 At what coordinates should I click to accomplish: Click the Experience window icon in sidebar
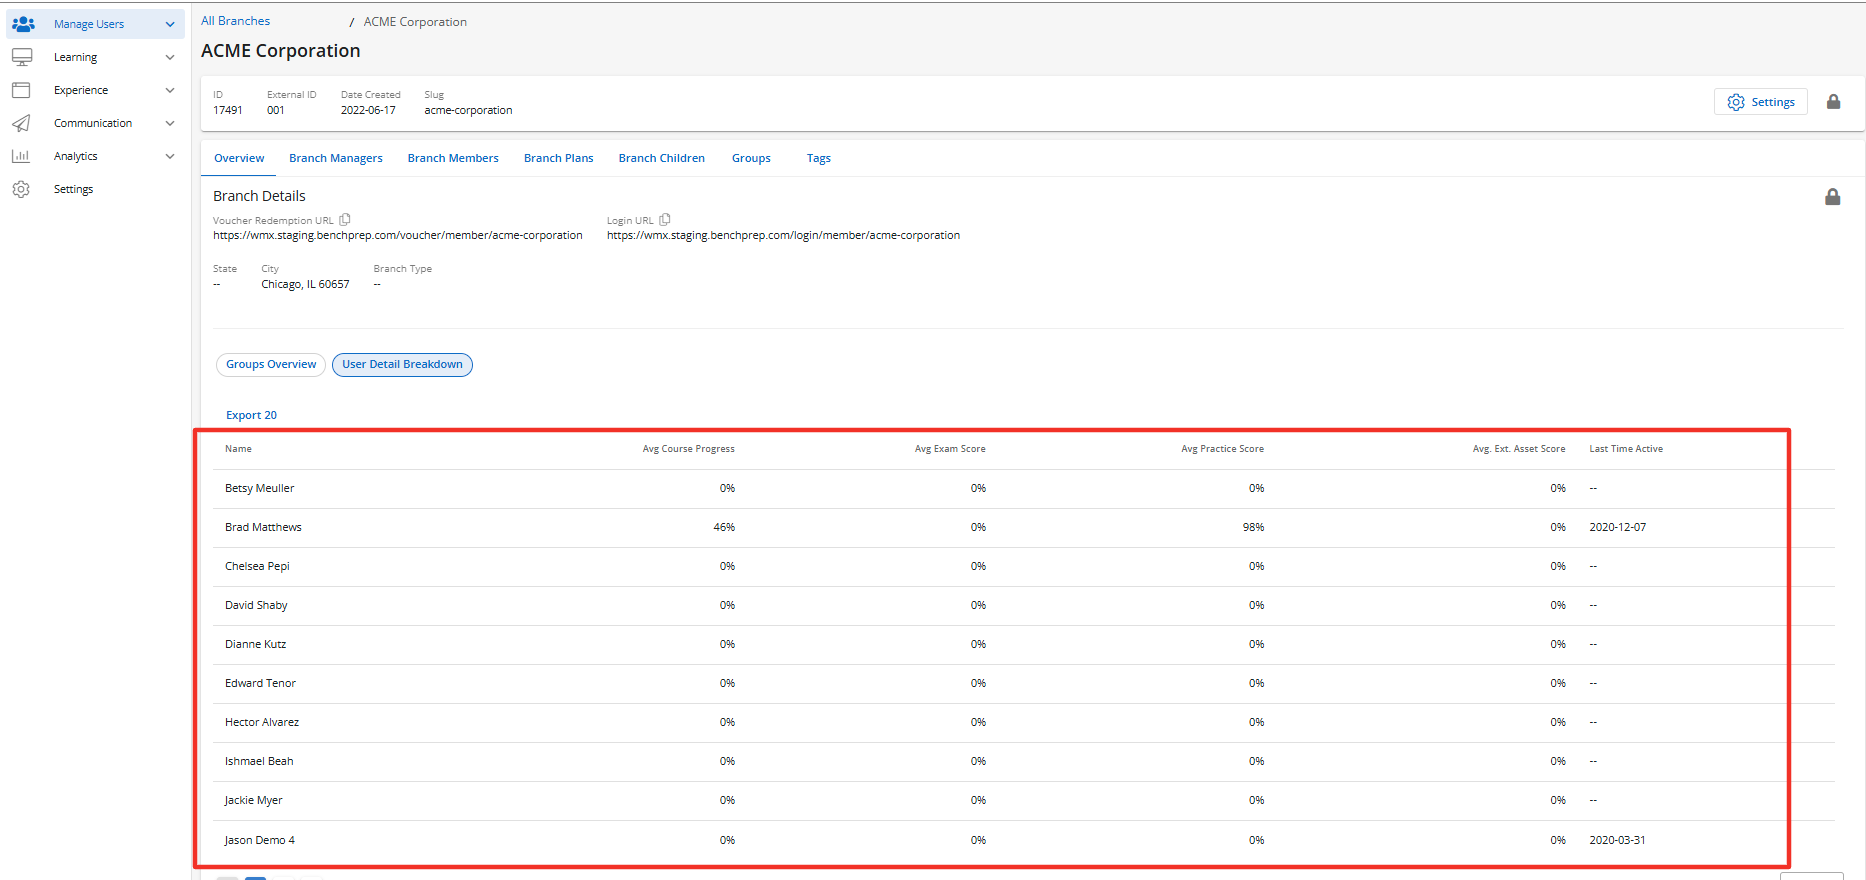pyautogui.click(x=21, y=90)
